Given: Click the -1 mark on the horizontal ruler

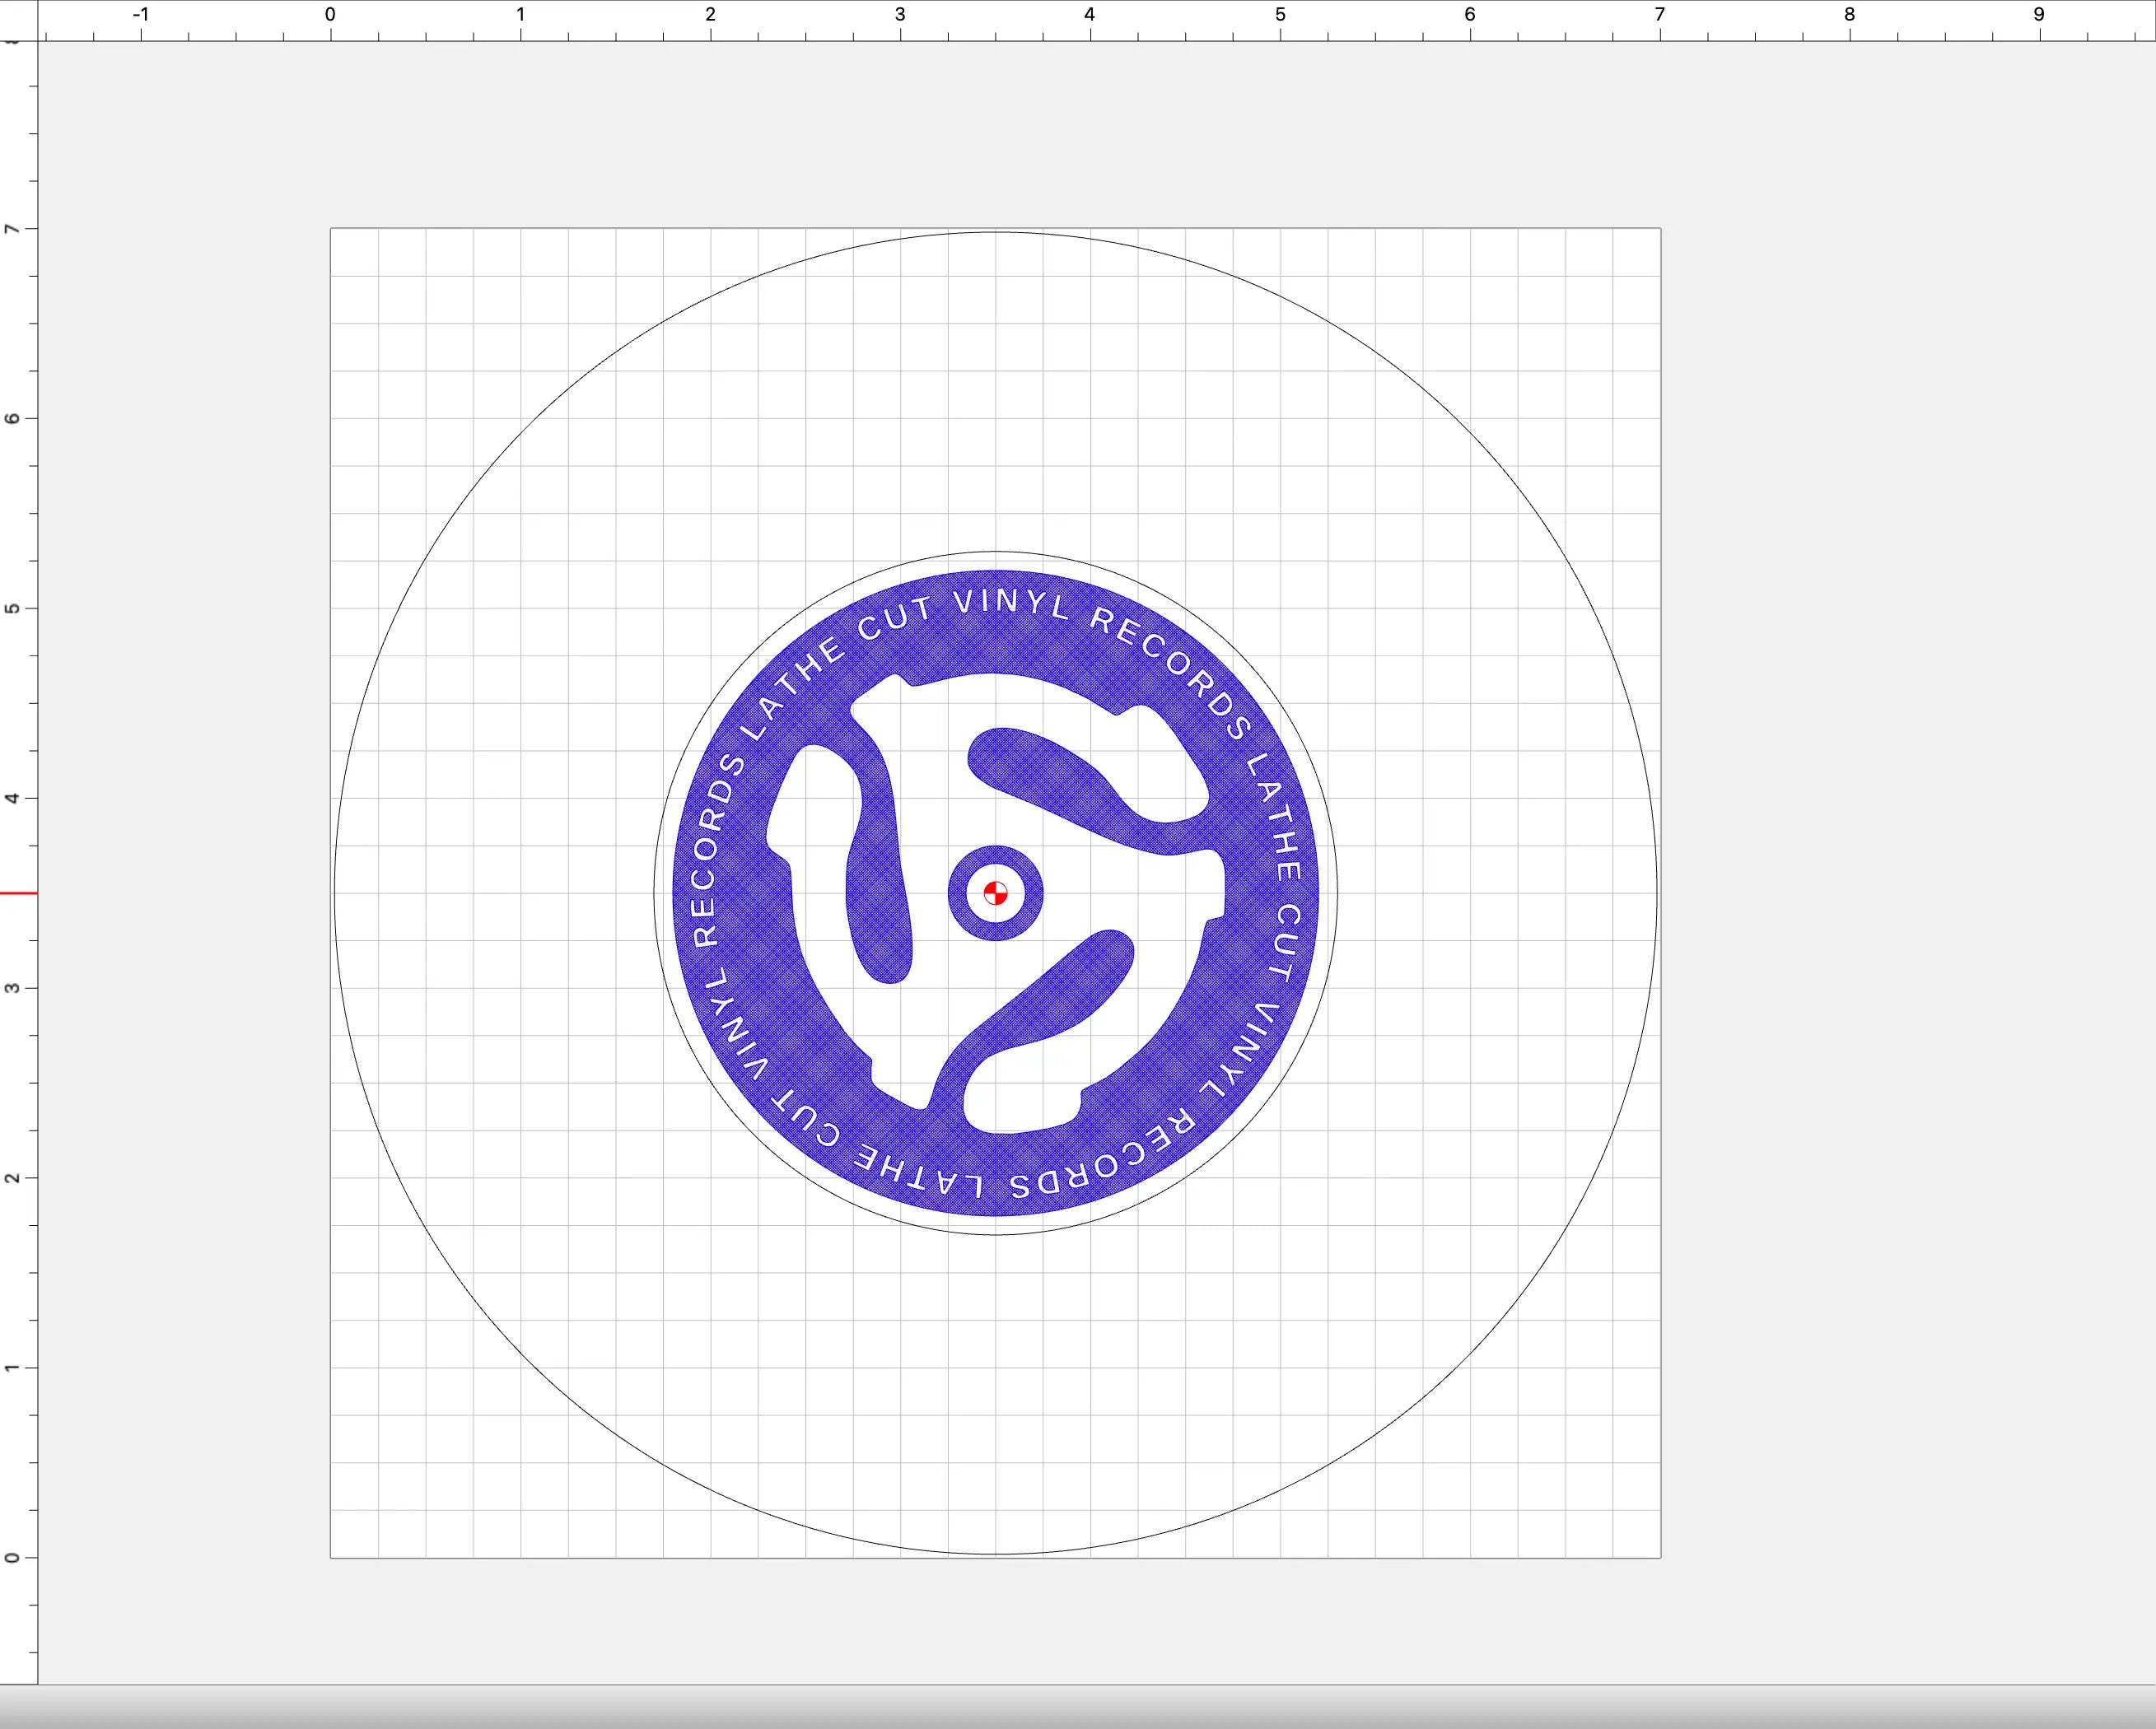Looking at the screenshot, I should point(141,15).
